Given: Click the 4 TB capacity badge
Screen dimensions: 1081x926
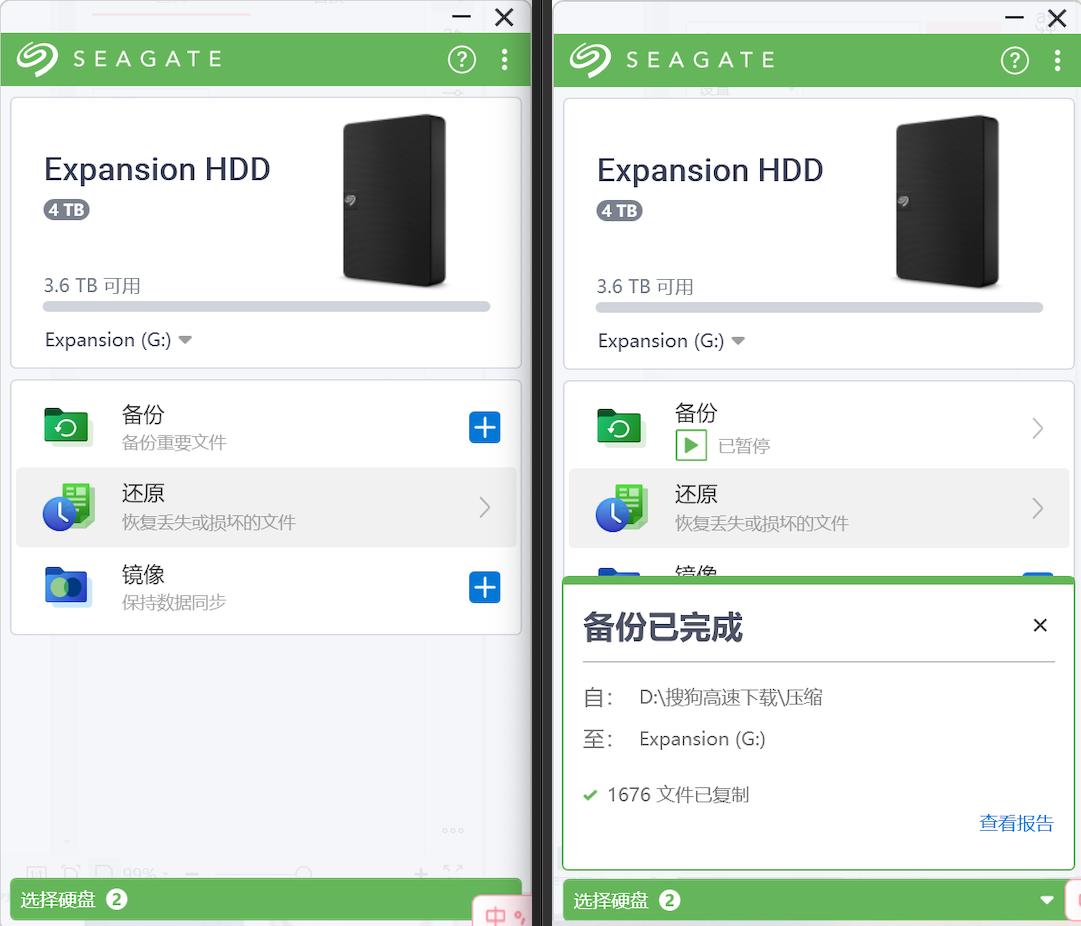Looking at the screenshot, I should tap(66, 211).
